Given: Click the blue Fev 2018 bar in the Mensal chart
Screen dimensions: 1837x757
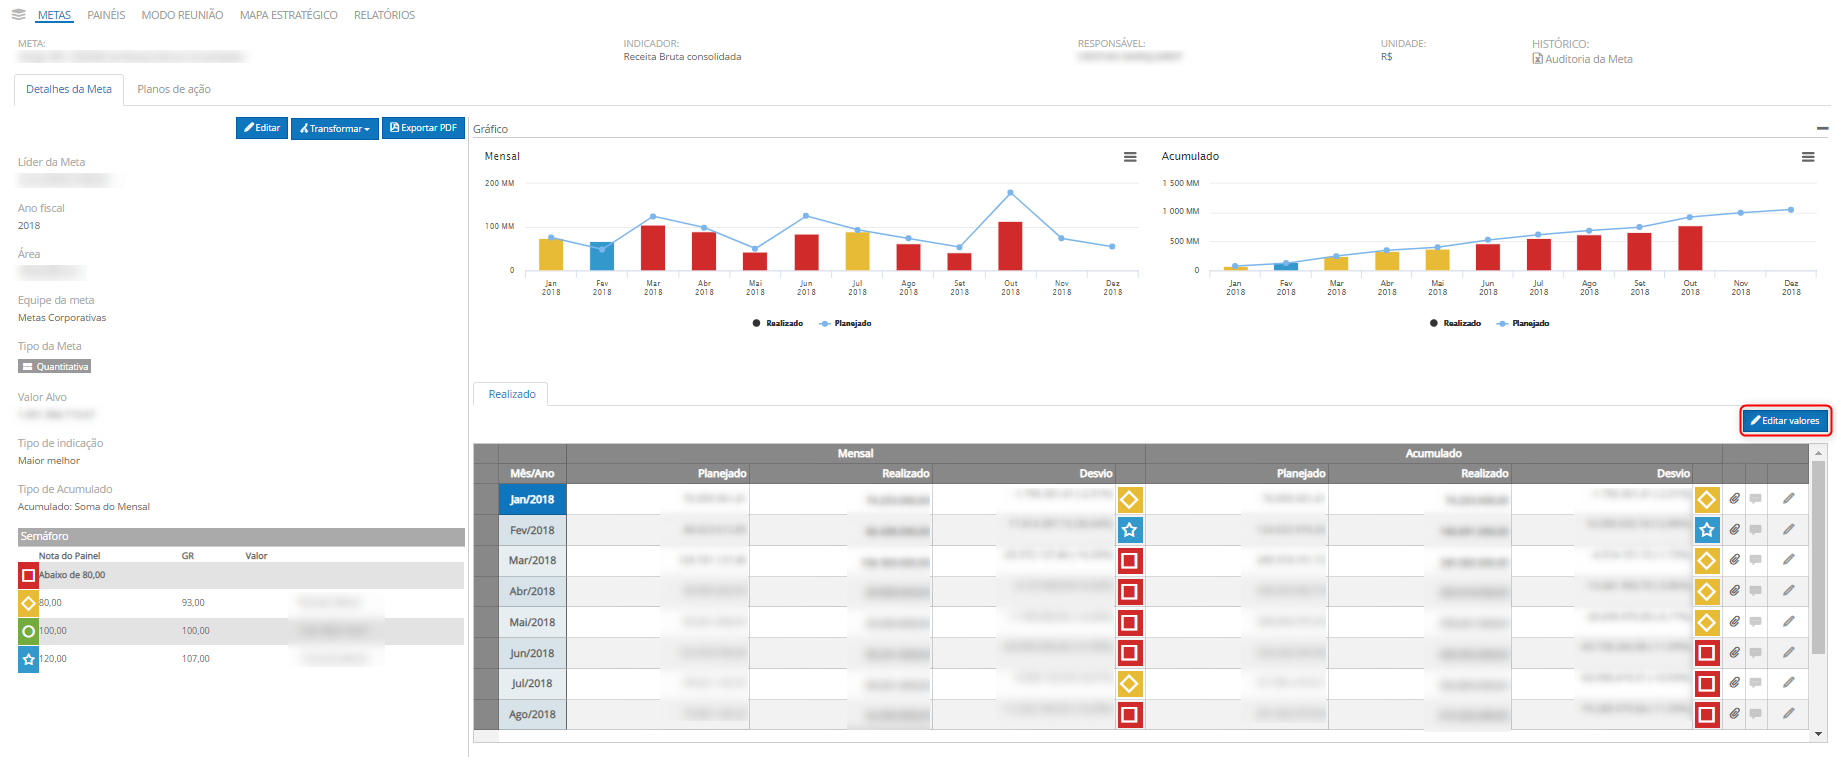Looking at the screenshot, I should 602,256.
